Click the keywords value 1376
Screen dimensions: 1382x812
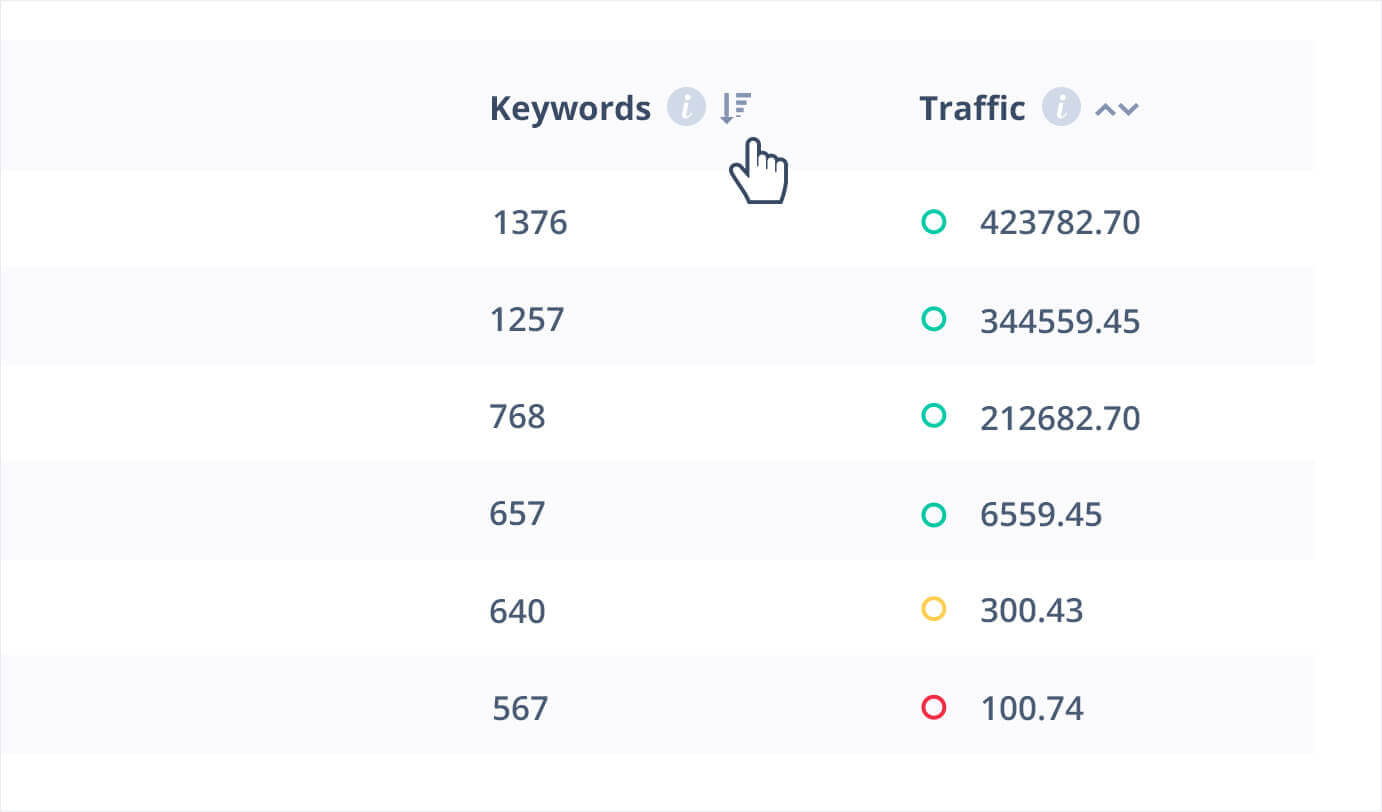click(529, 222)
